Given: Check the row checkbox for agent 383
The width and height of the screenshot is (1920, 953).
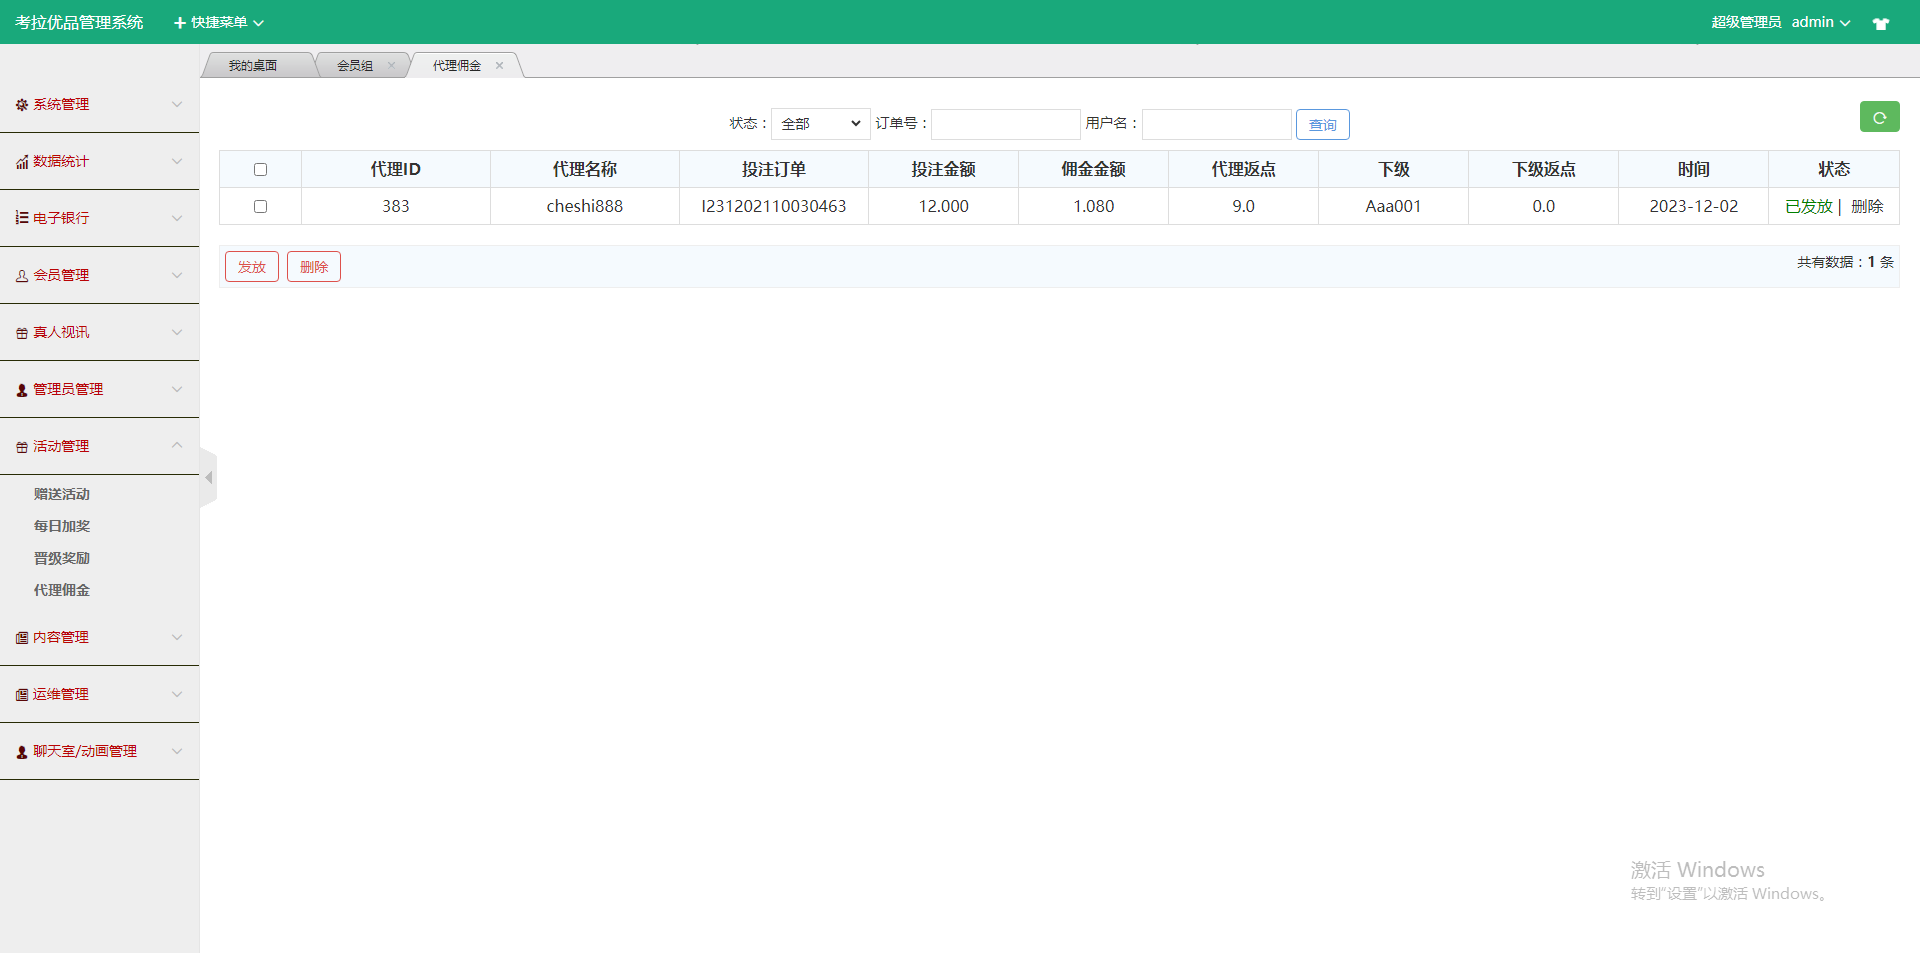Looking at the screenshot, I should point(260,206).
